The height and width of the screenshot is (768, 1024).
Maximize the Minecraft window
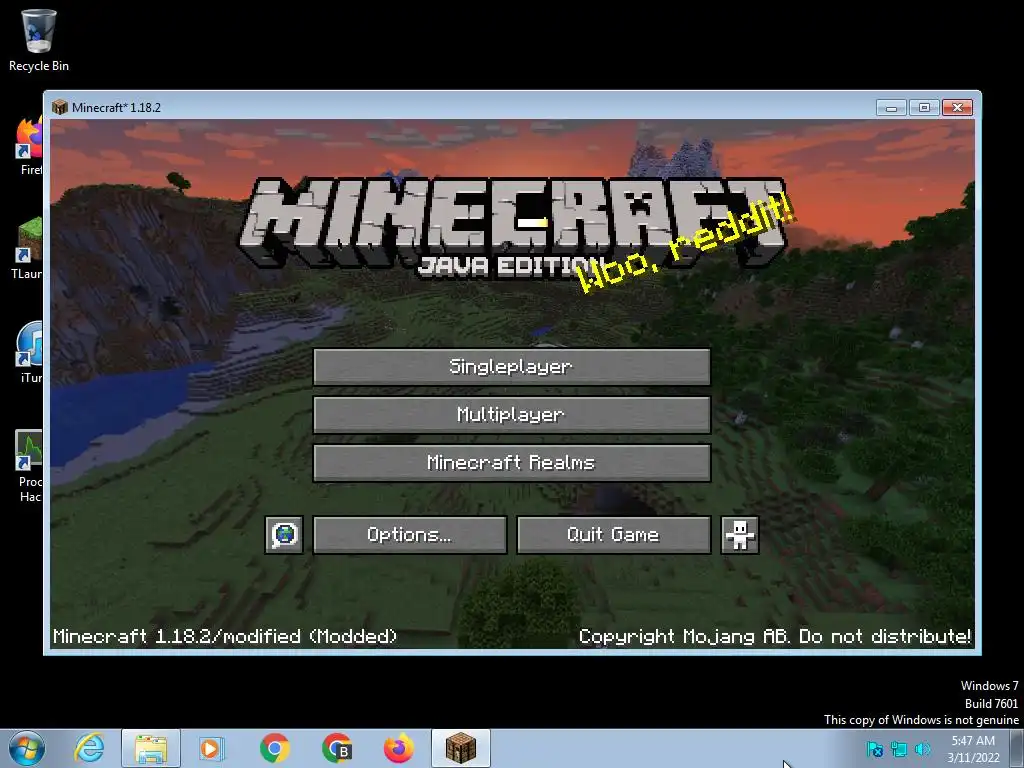tap(924, 107)
